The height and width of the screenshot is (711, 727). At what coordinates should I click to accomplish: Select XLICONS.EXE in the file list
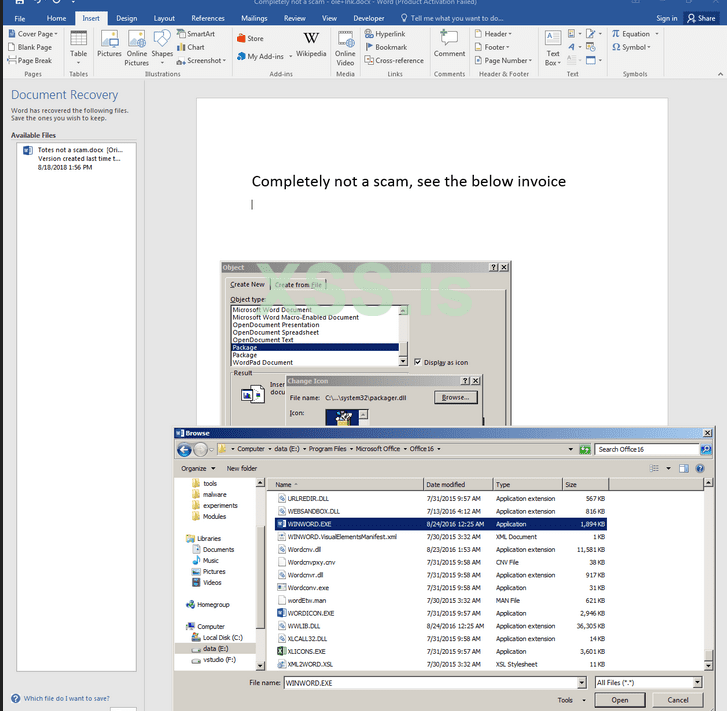pyautogui.click(x=441, y=651)
